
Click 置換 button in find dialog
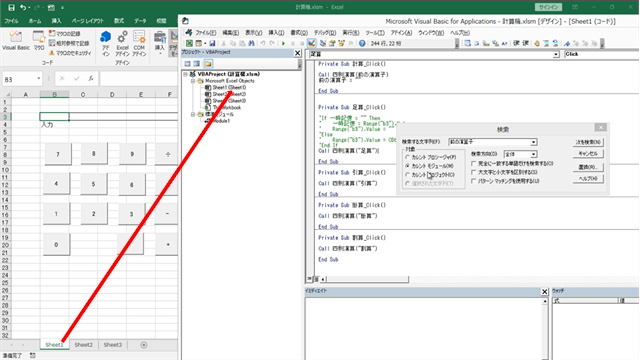588,167
